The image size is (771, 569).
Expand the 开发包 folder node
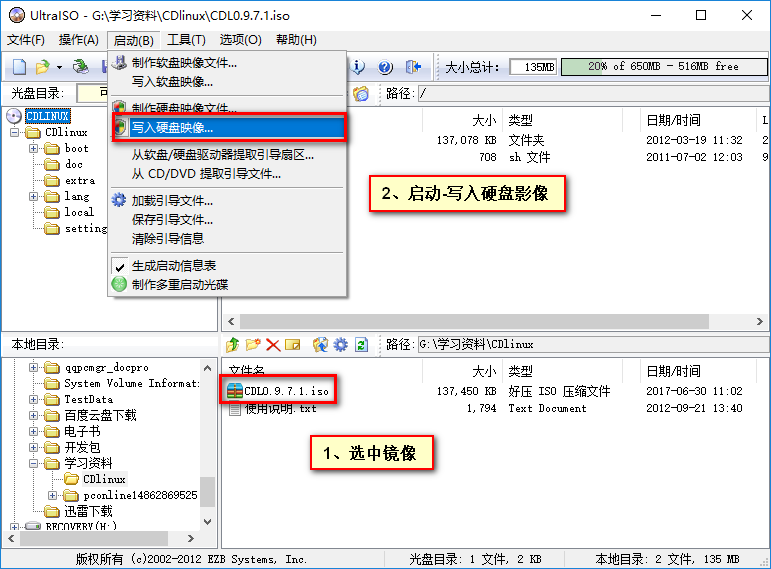tap(33, 448)
